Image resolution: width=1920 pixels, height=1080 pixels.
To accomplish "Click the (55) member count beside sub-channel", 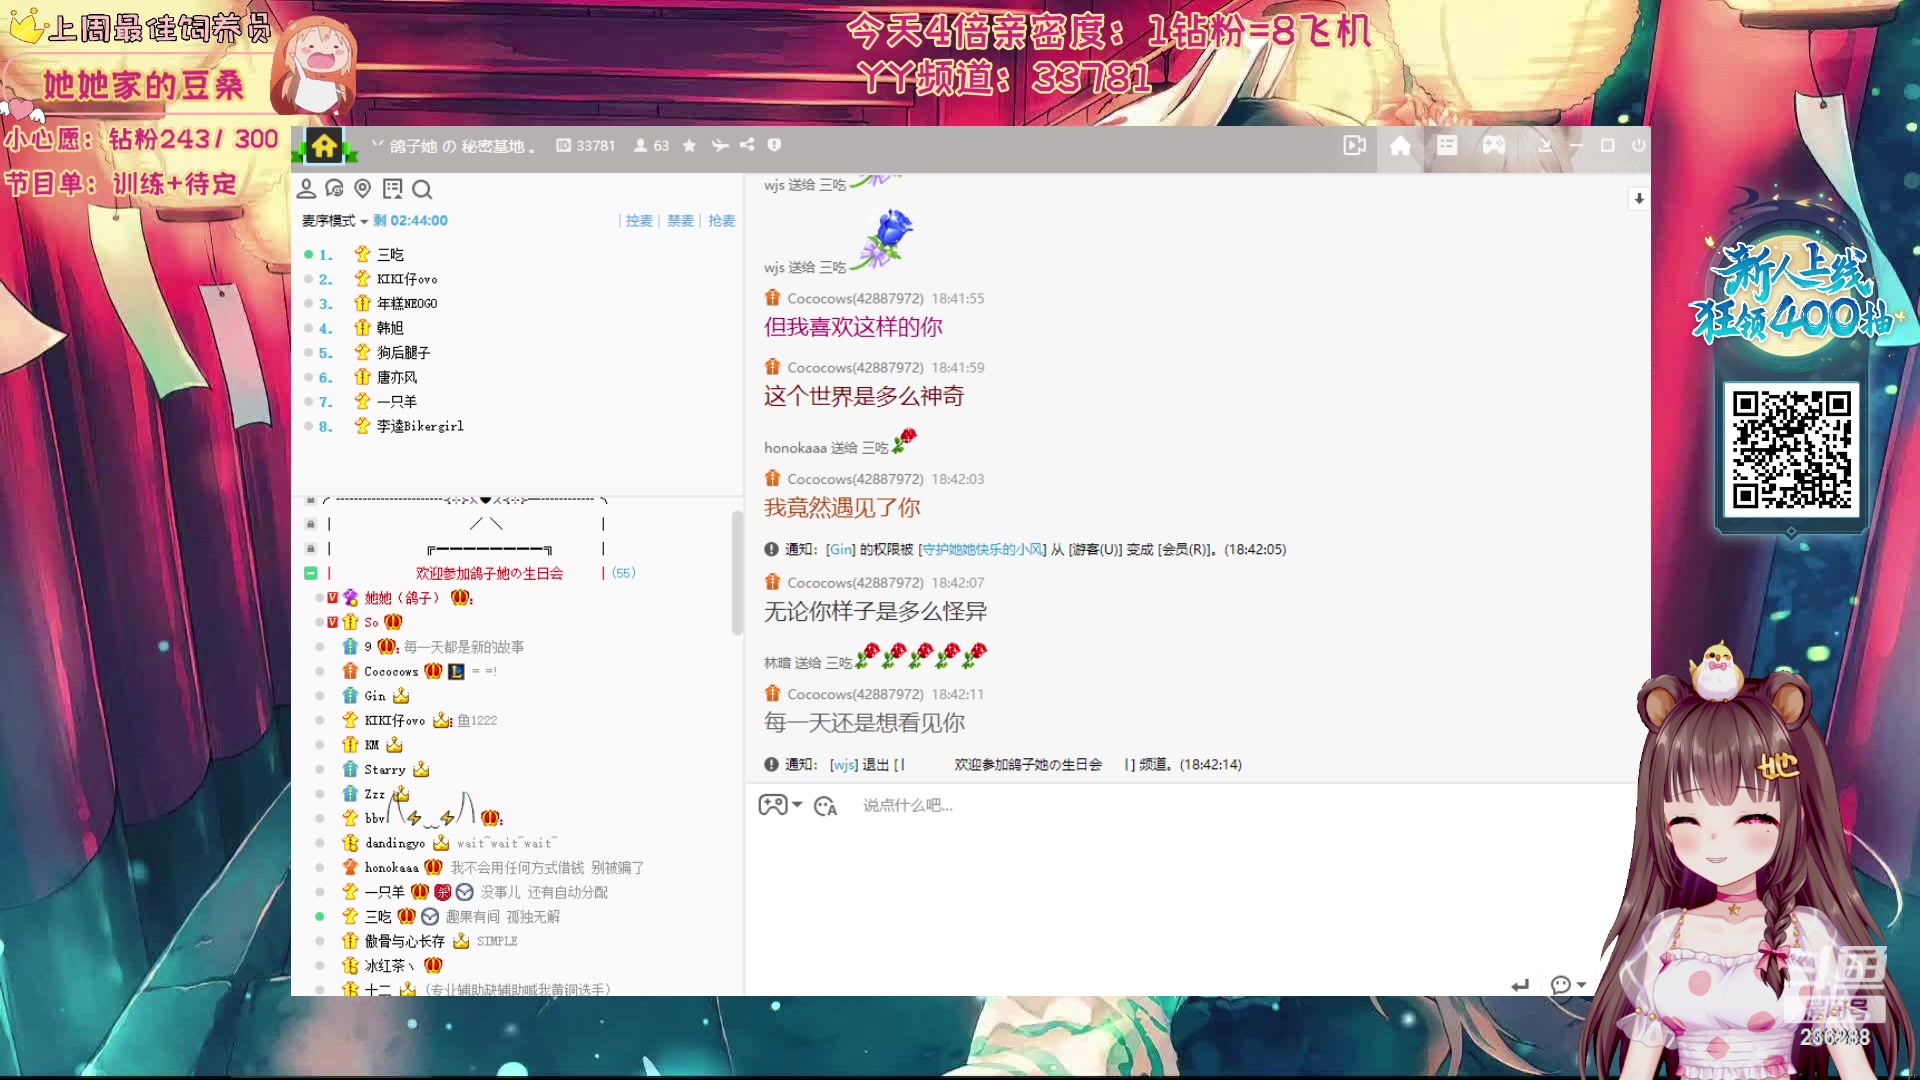I will coord(624,573).
